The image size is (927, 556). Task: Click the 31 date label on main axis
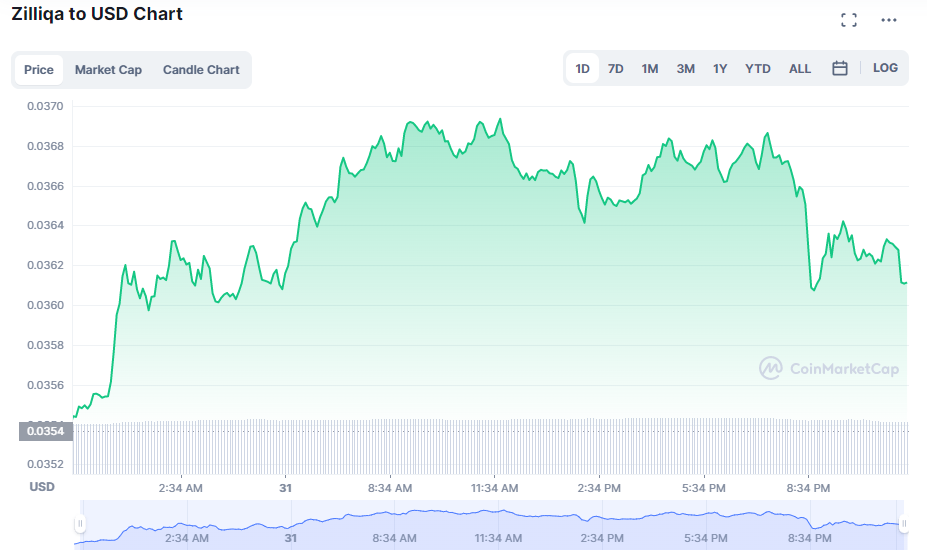(x=286, y=489)
